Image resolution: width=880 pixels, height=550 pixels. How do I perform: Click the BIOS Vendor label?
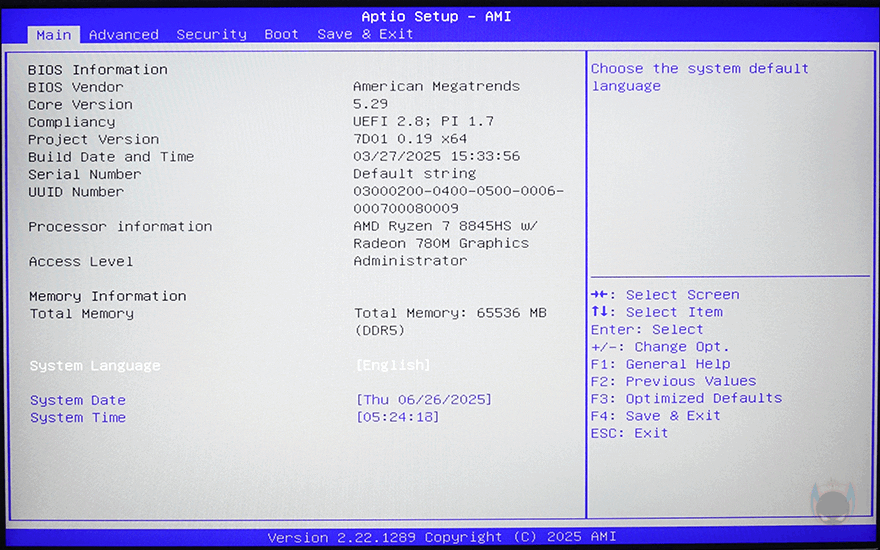(76, 87)
